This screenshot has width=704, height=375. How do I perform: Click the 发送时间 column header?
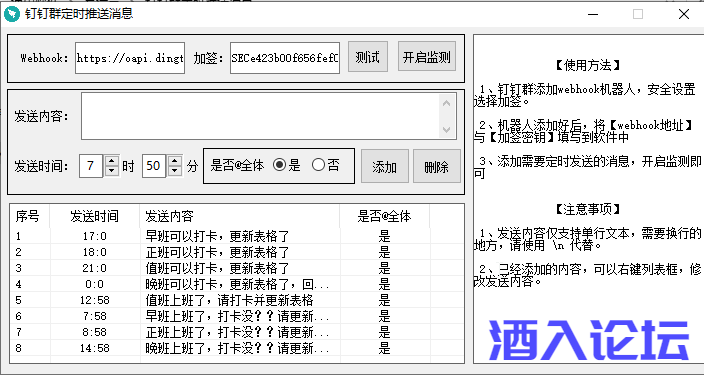point(95,216)
